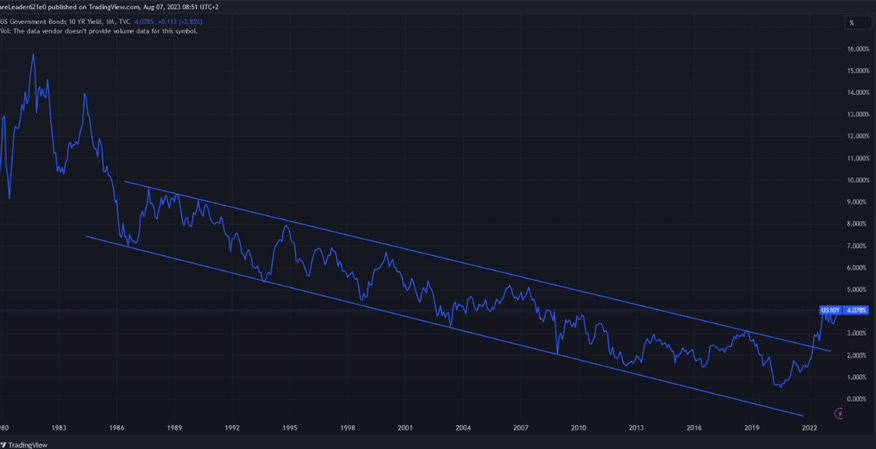This screenshot has width=876, height=449.
Task: Toggle the percent scale button at top right
Action: point(853,22)
